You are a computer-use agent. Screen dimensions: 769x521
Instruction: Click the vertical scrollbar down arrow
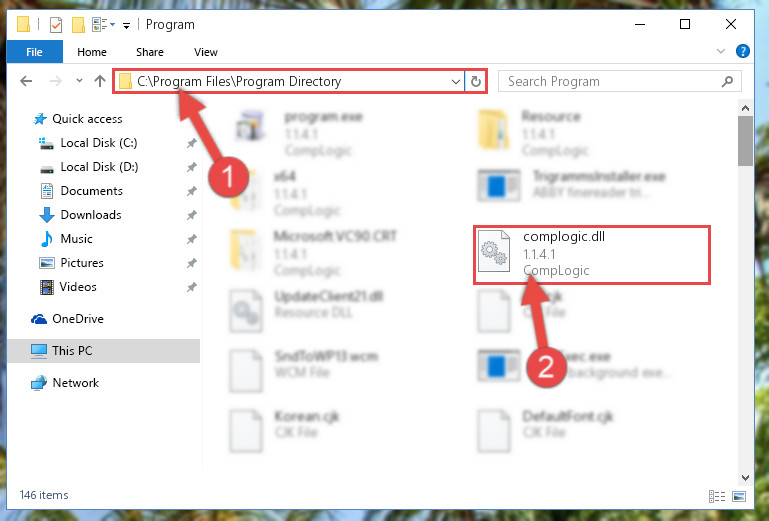(x=745, y=477)
